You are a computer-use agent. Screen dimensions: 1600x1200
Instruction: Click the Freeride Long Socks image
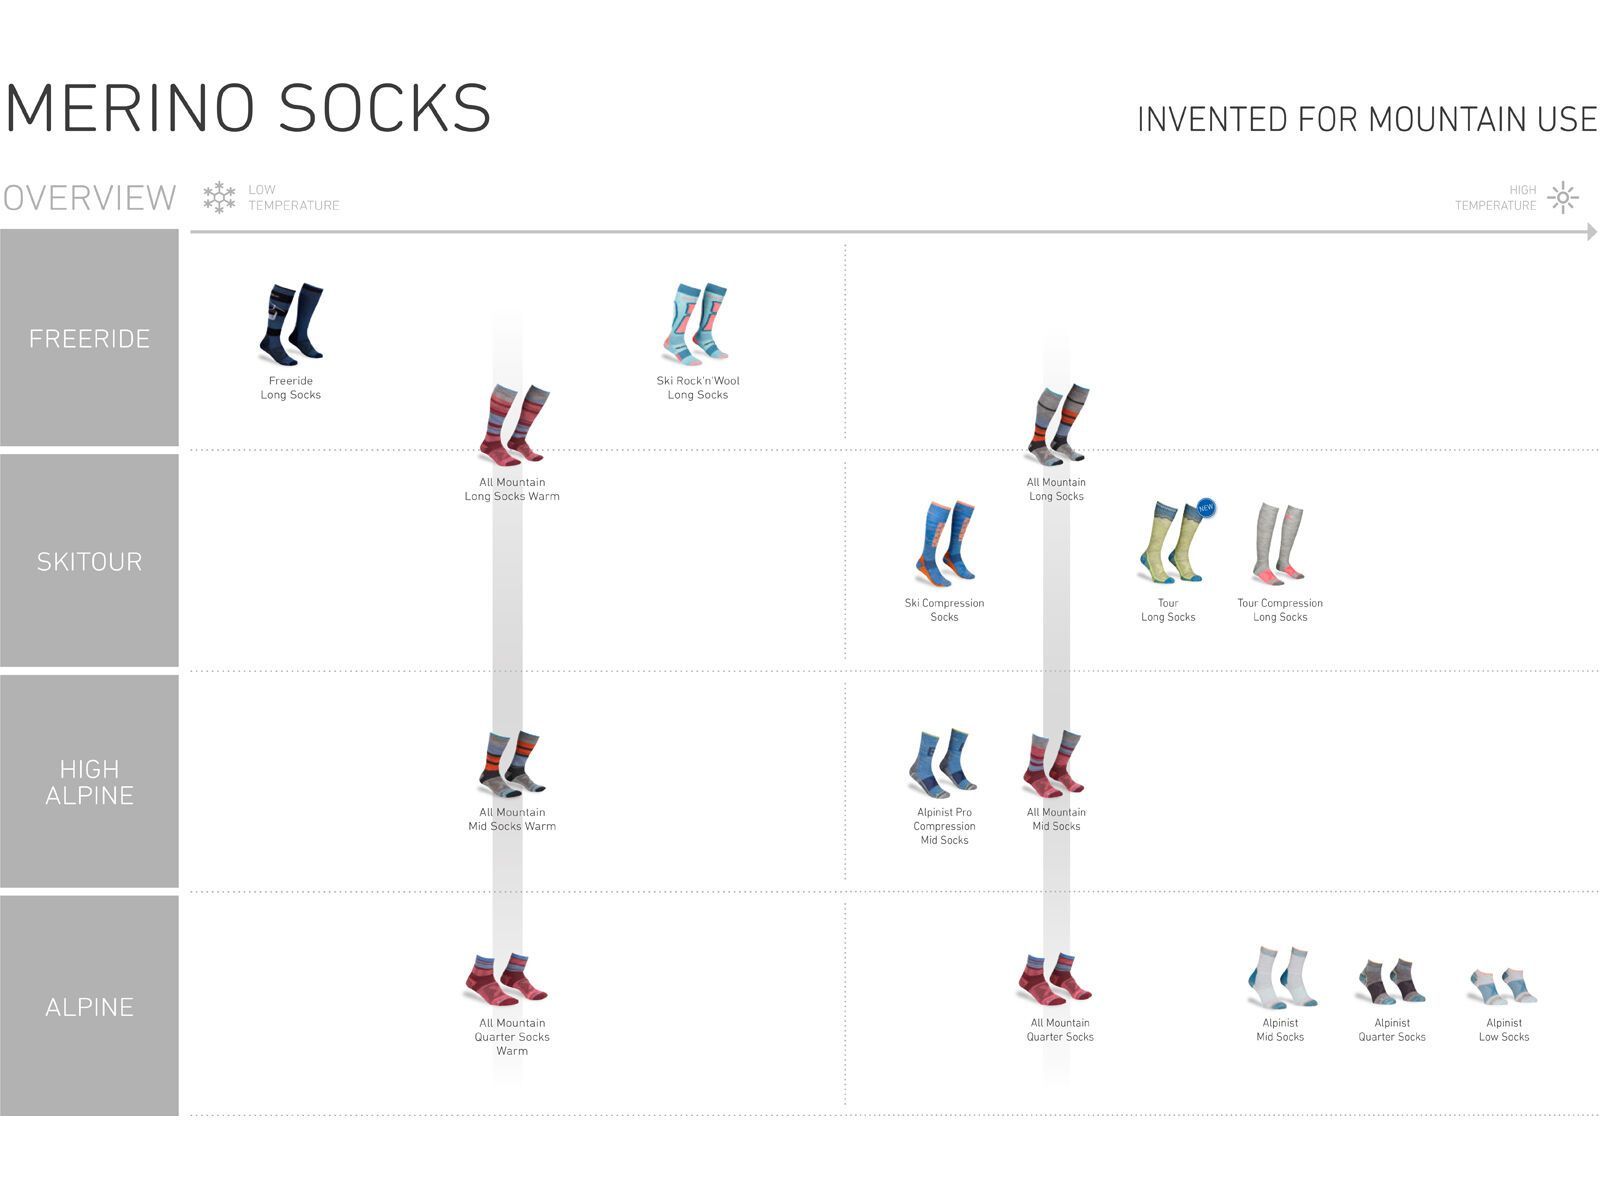pyautogui.click(x=291, y=324)
